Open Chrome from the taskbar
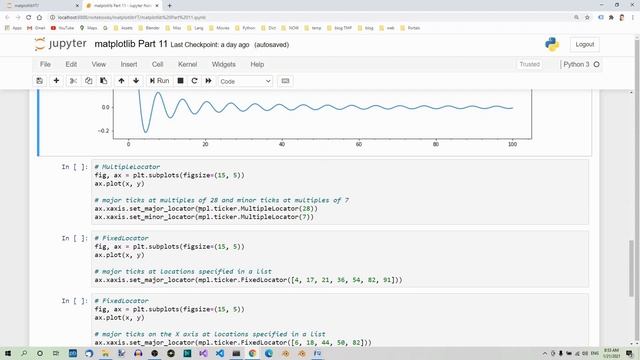Screen dimensions: 640x360 click(252, 353)
